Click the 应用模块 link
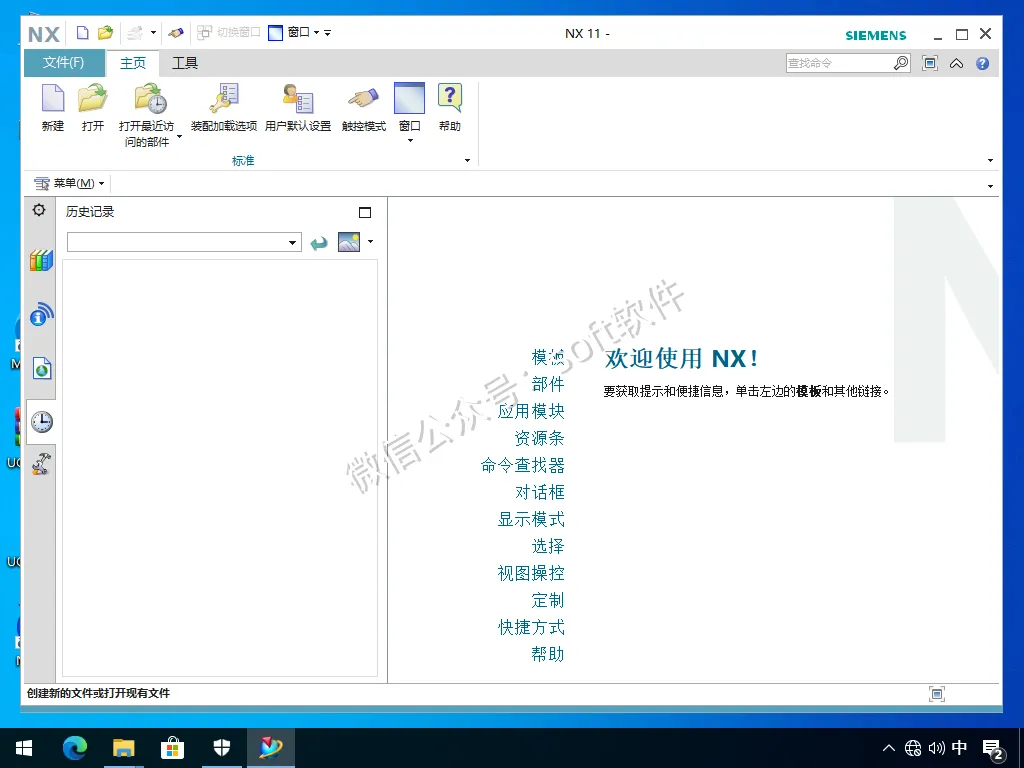The image size is (1024, 768). tap(531, 411)
